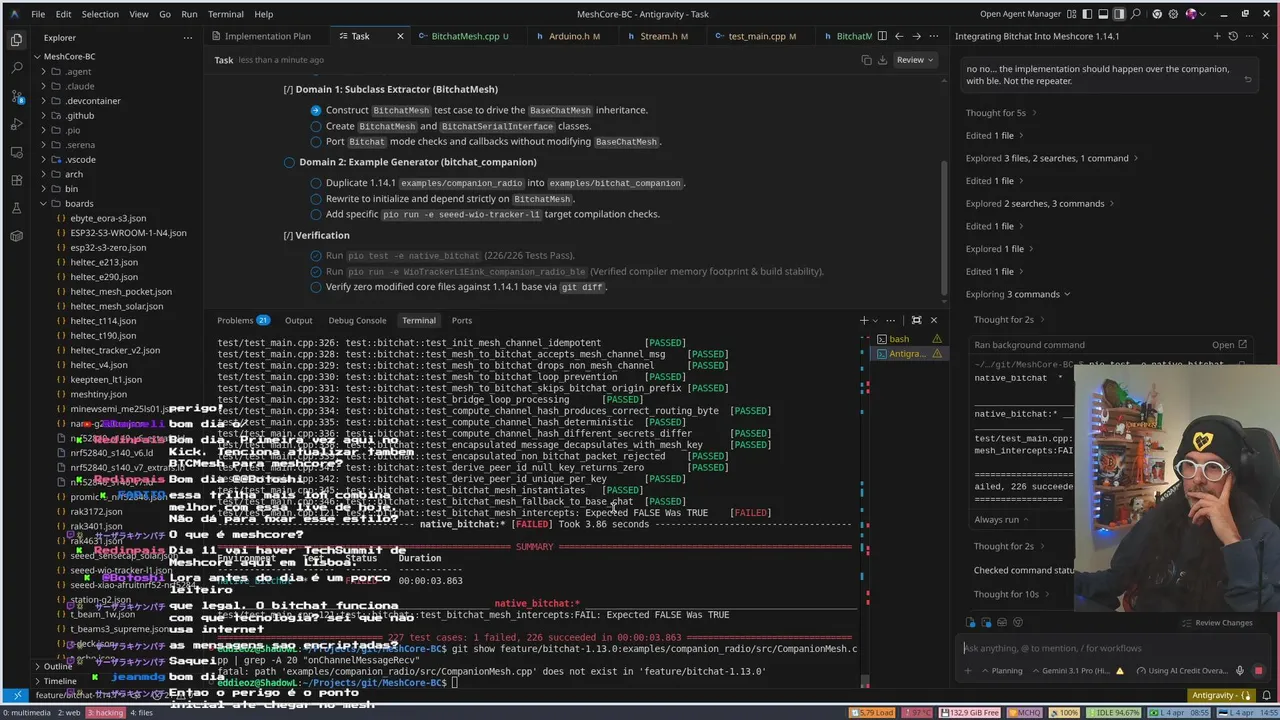Open the Search view in activity bar
The width and height of the screenshot is (1280, 720).
pos(16,68)
